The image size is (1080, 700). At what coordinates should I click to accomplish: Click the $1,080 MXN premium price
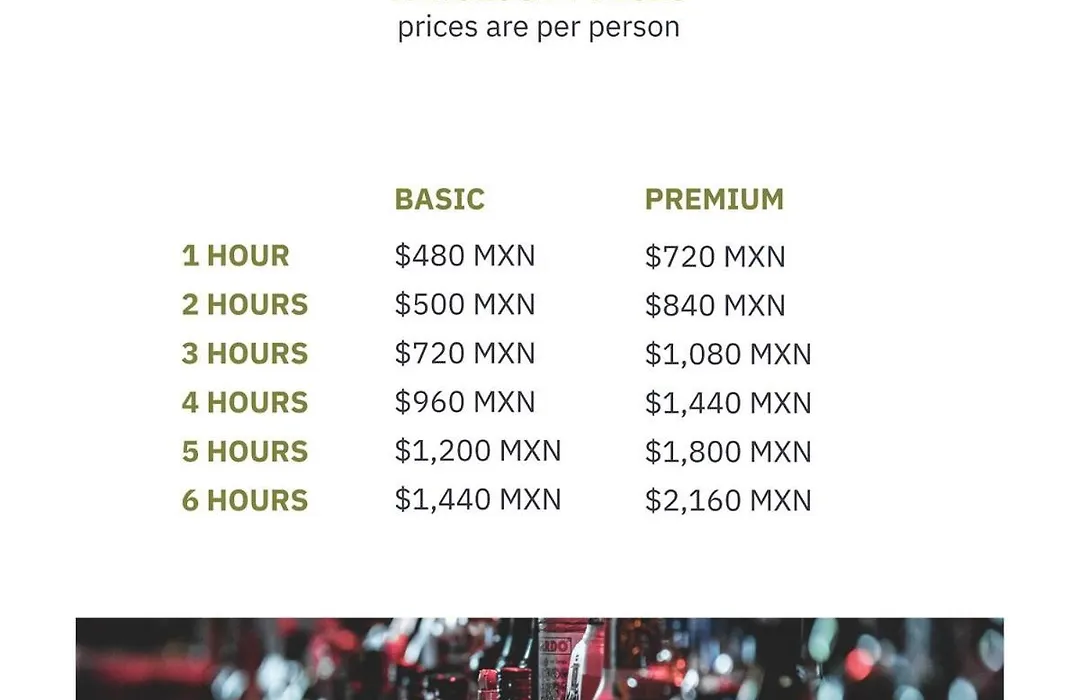coord(728,355)
